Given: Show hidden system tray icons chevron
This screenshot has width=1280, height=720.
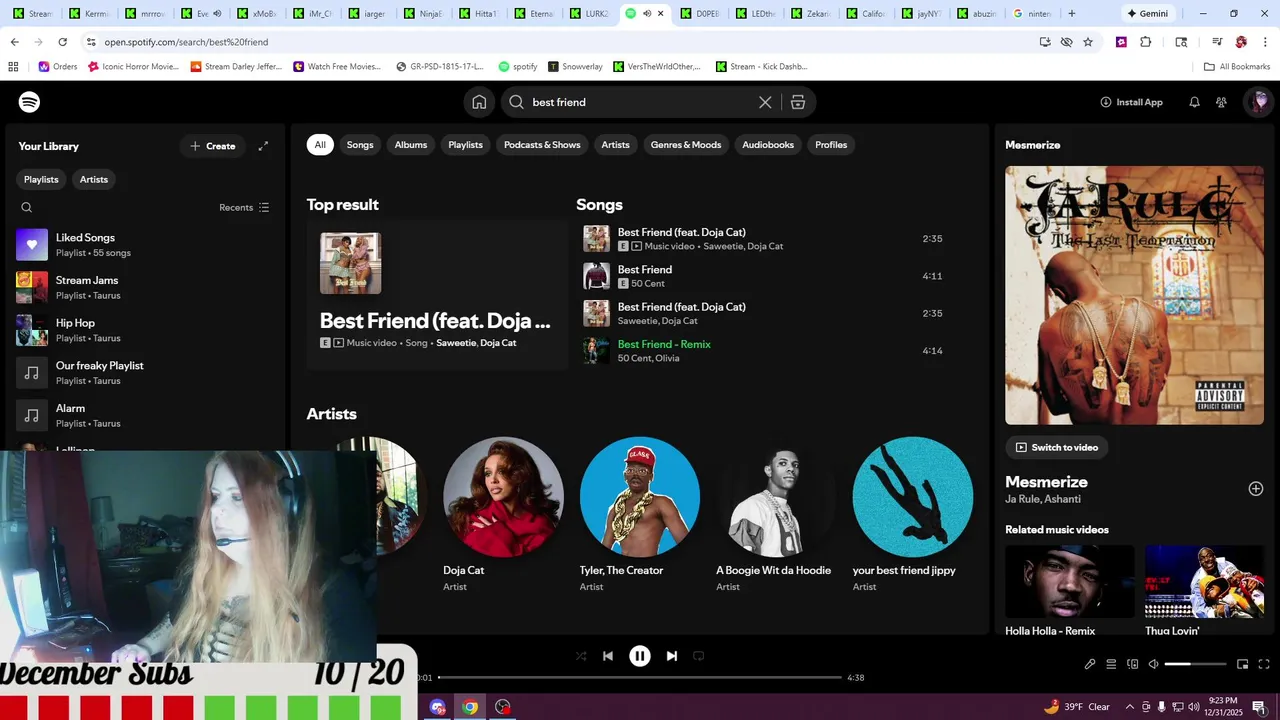Looking at the screenshot, I should (x=1129, y=707).
